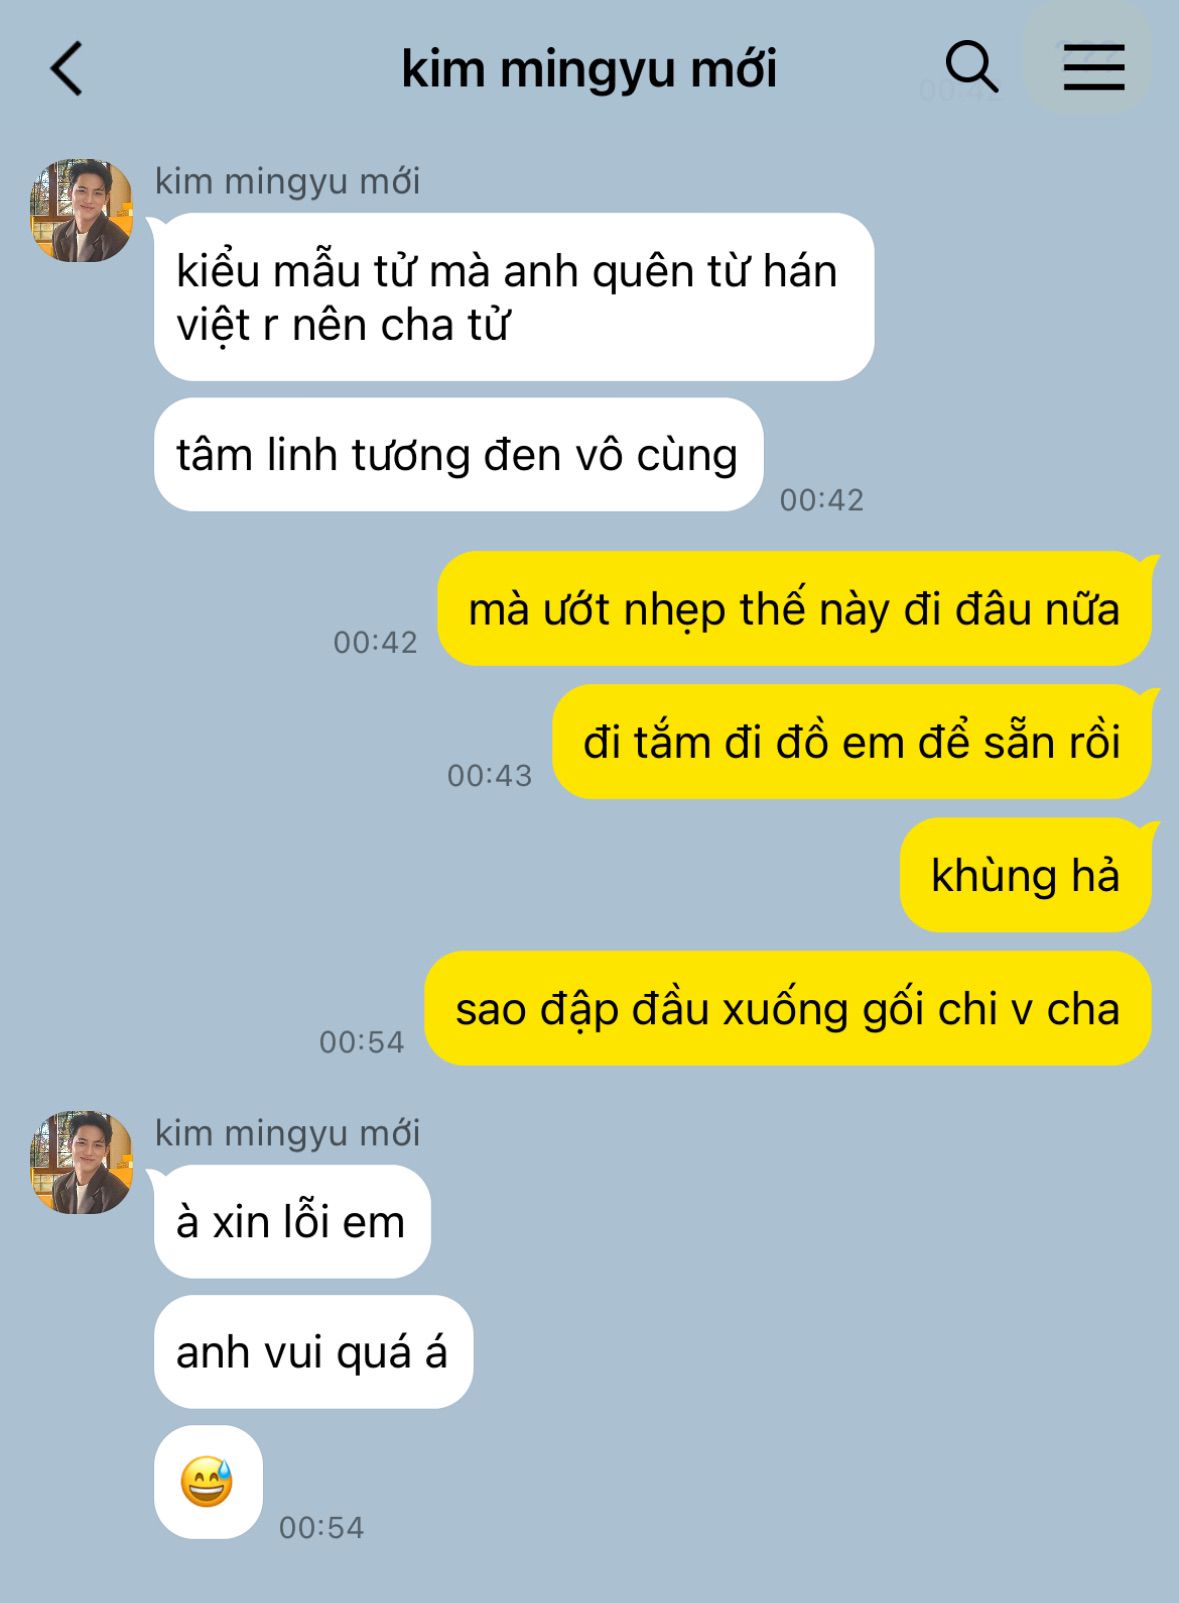Tap message starting "kiểu mẫu tử mà anh"
This screenshot has width=1179, height=1603.
tap(514, 297)
